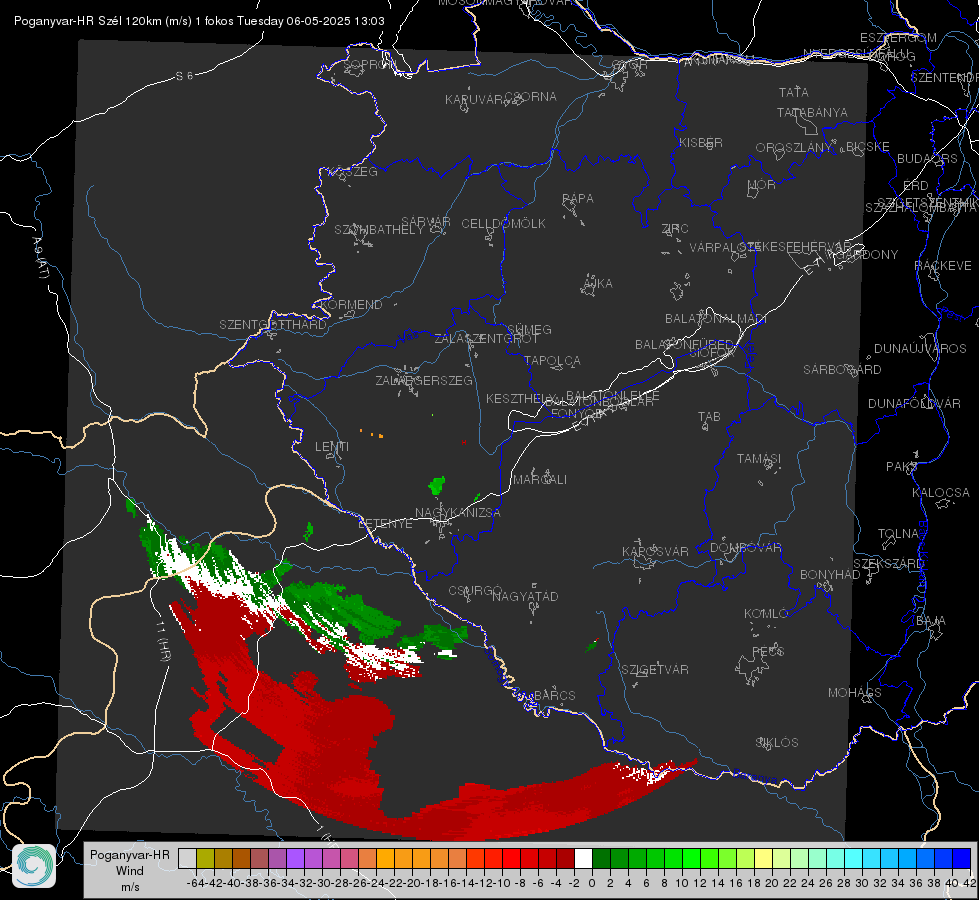The width and height of the screenshot is (979, 900).
Task: Click the SZOMBATHELY city label
Action: [x=379, y=230]
